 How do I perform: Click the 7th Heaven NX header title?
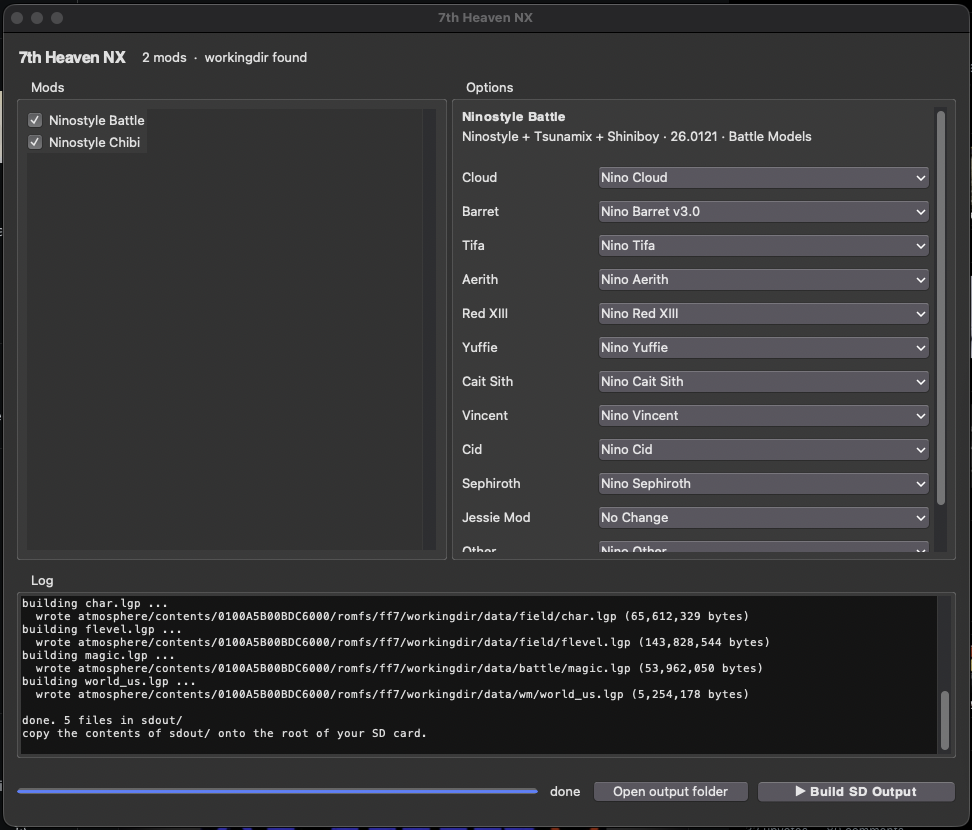point(72,58)
